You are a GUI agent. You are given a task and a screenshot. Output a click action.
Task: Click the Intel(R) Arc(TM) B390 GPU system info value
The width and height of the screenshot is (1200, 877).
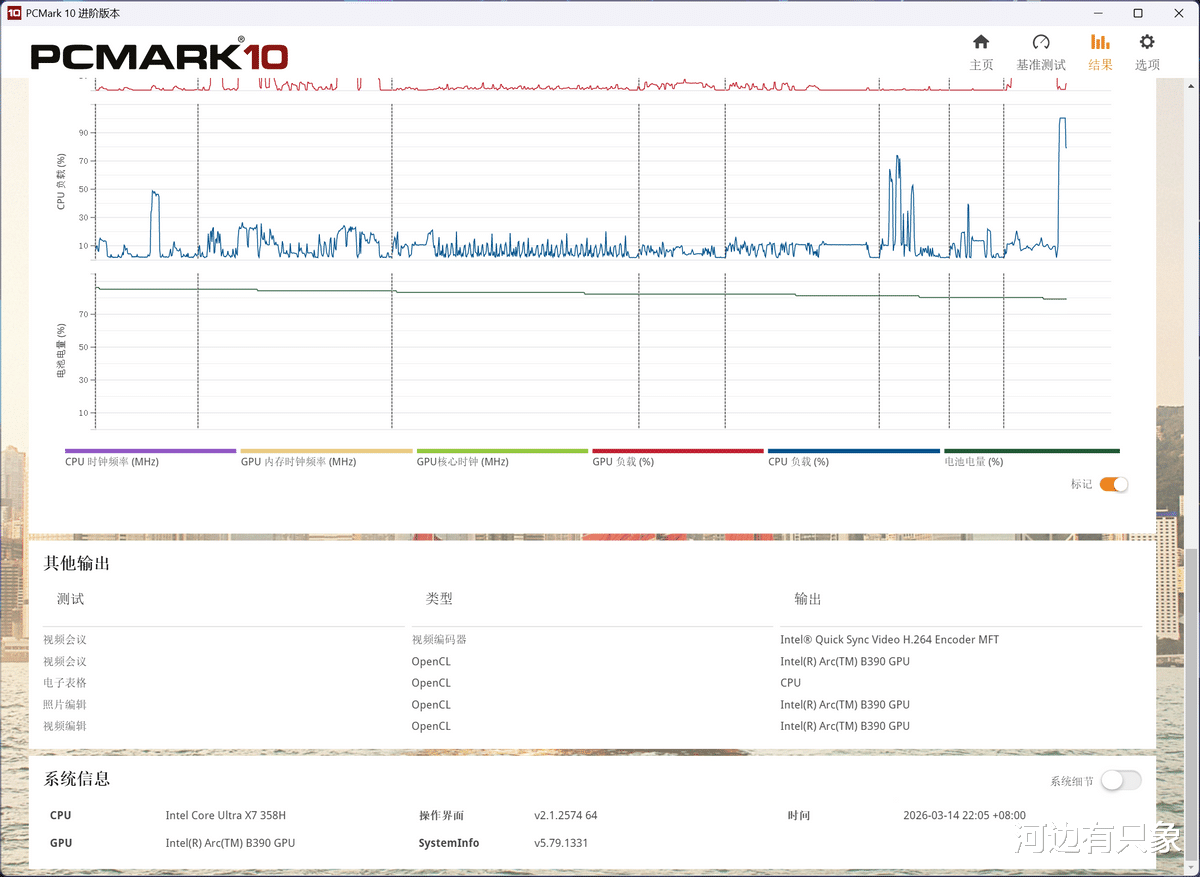pyautogui.click(x=230, y=843)
